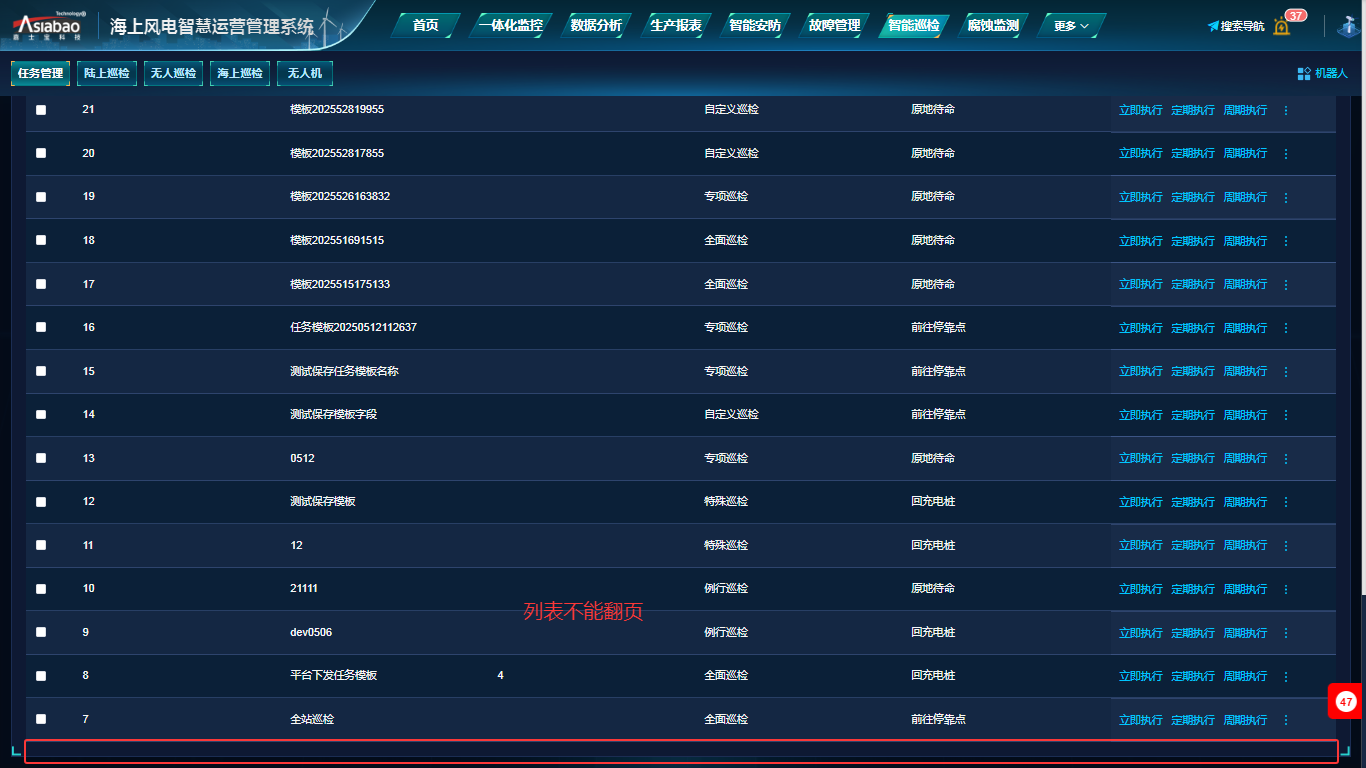
Task: Check the checkbox for row 20
Action: pyautogui.click(x=41, y=153)
